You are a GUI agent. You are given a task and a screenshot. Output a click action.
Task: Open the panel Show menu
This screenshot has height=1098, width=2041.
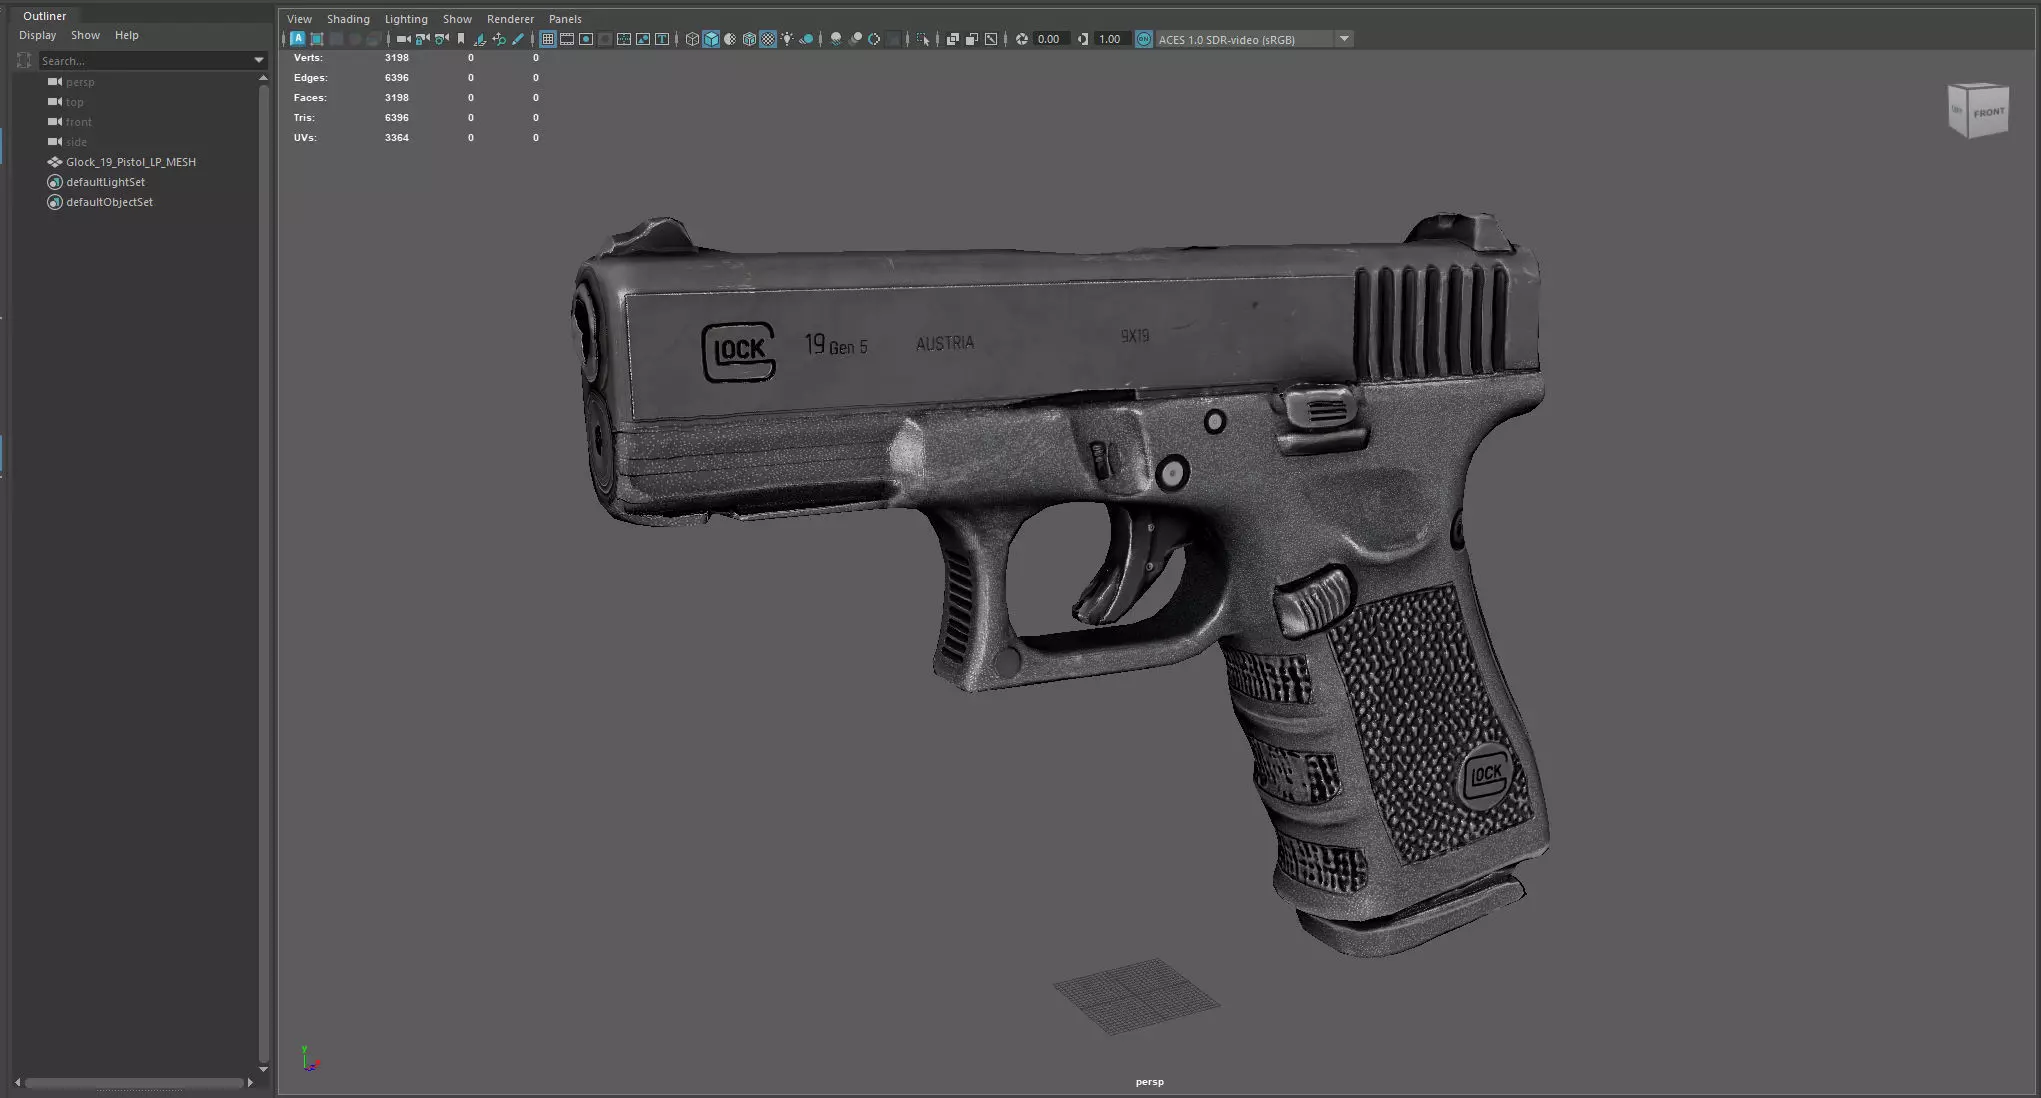[x=457, y=19]
